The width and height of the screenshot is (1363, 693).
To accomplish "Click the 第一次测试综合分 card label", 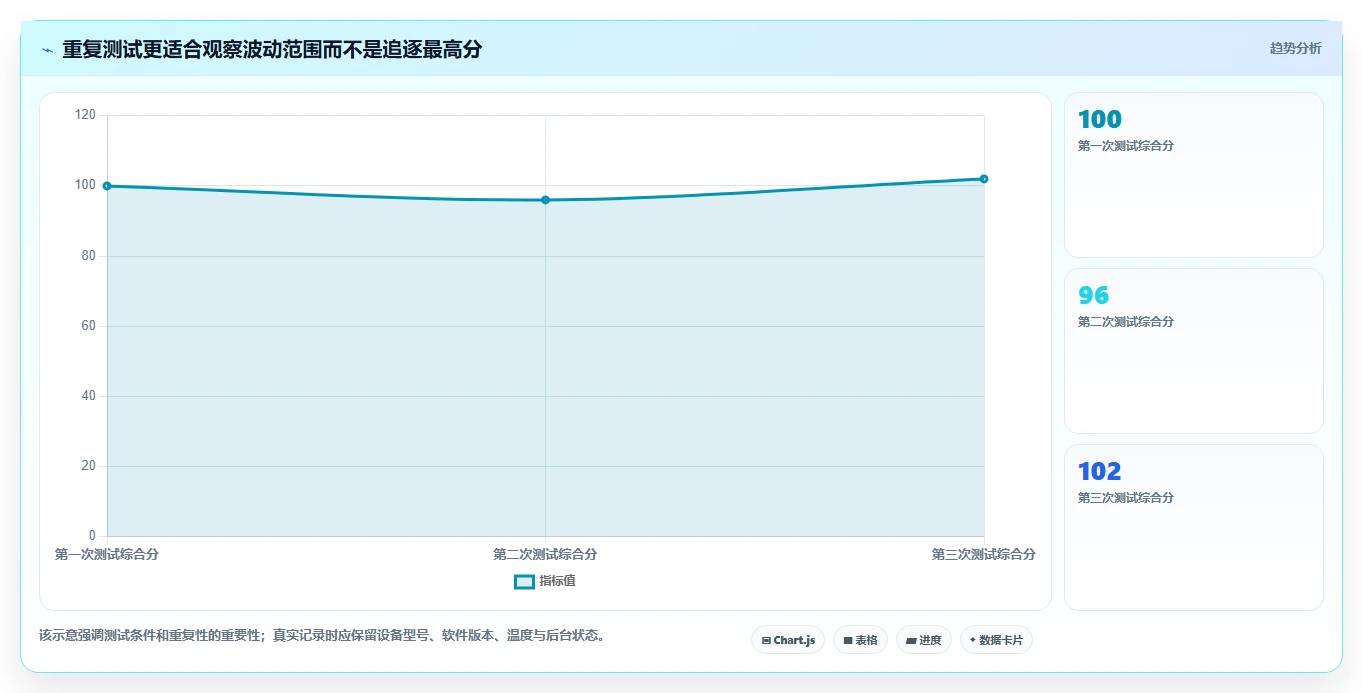I will 1126,146.
